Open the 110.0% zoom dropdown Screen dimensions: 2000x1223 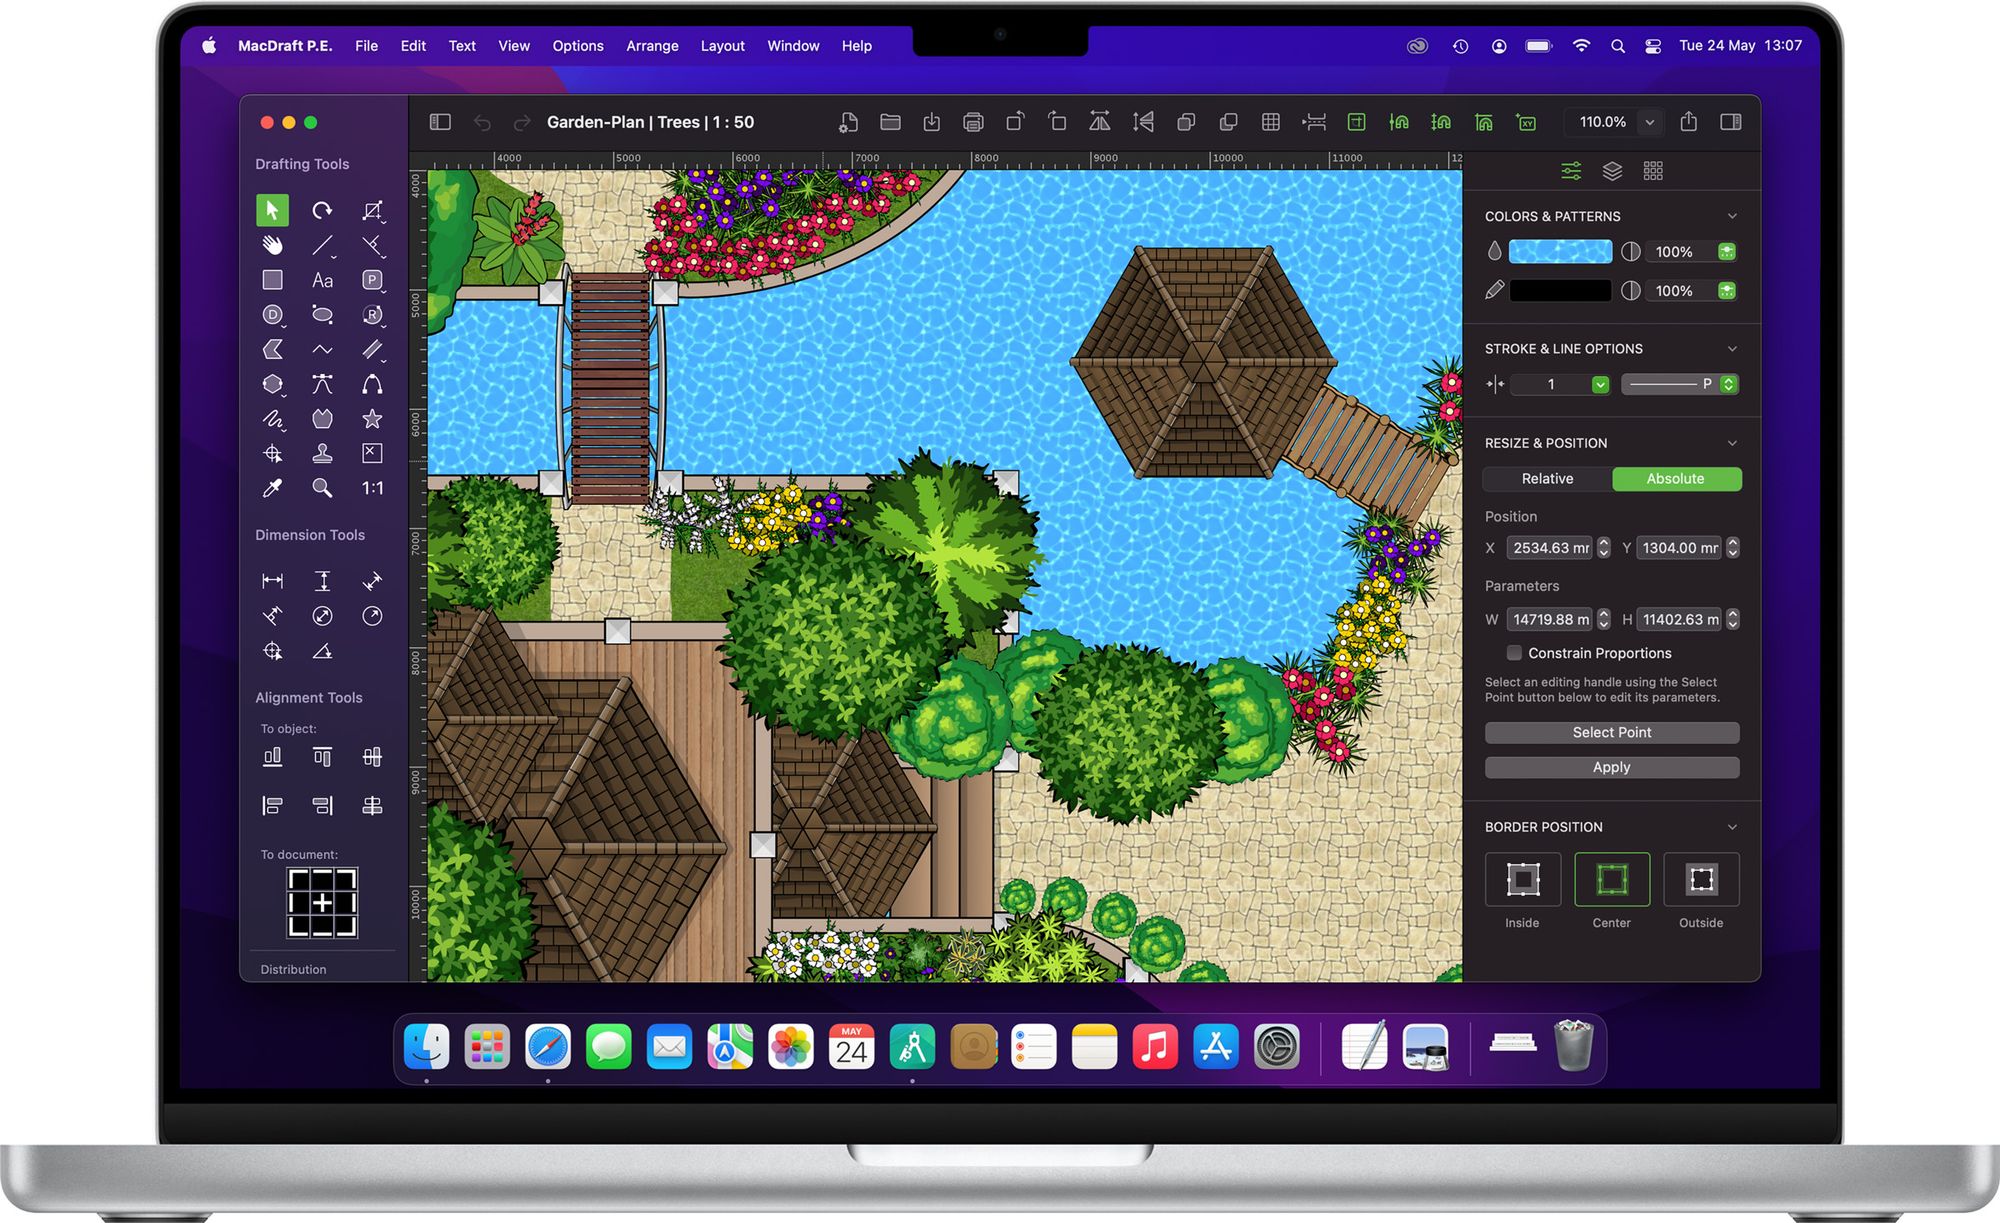click(x=1650, y=122)
